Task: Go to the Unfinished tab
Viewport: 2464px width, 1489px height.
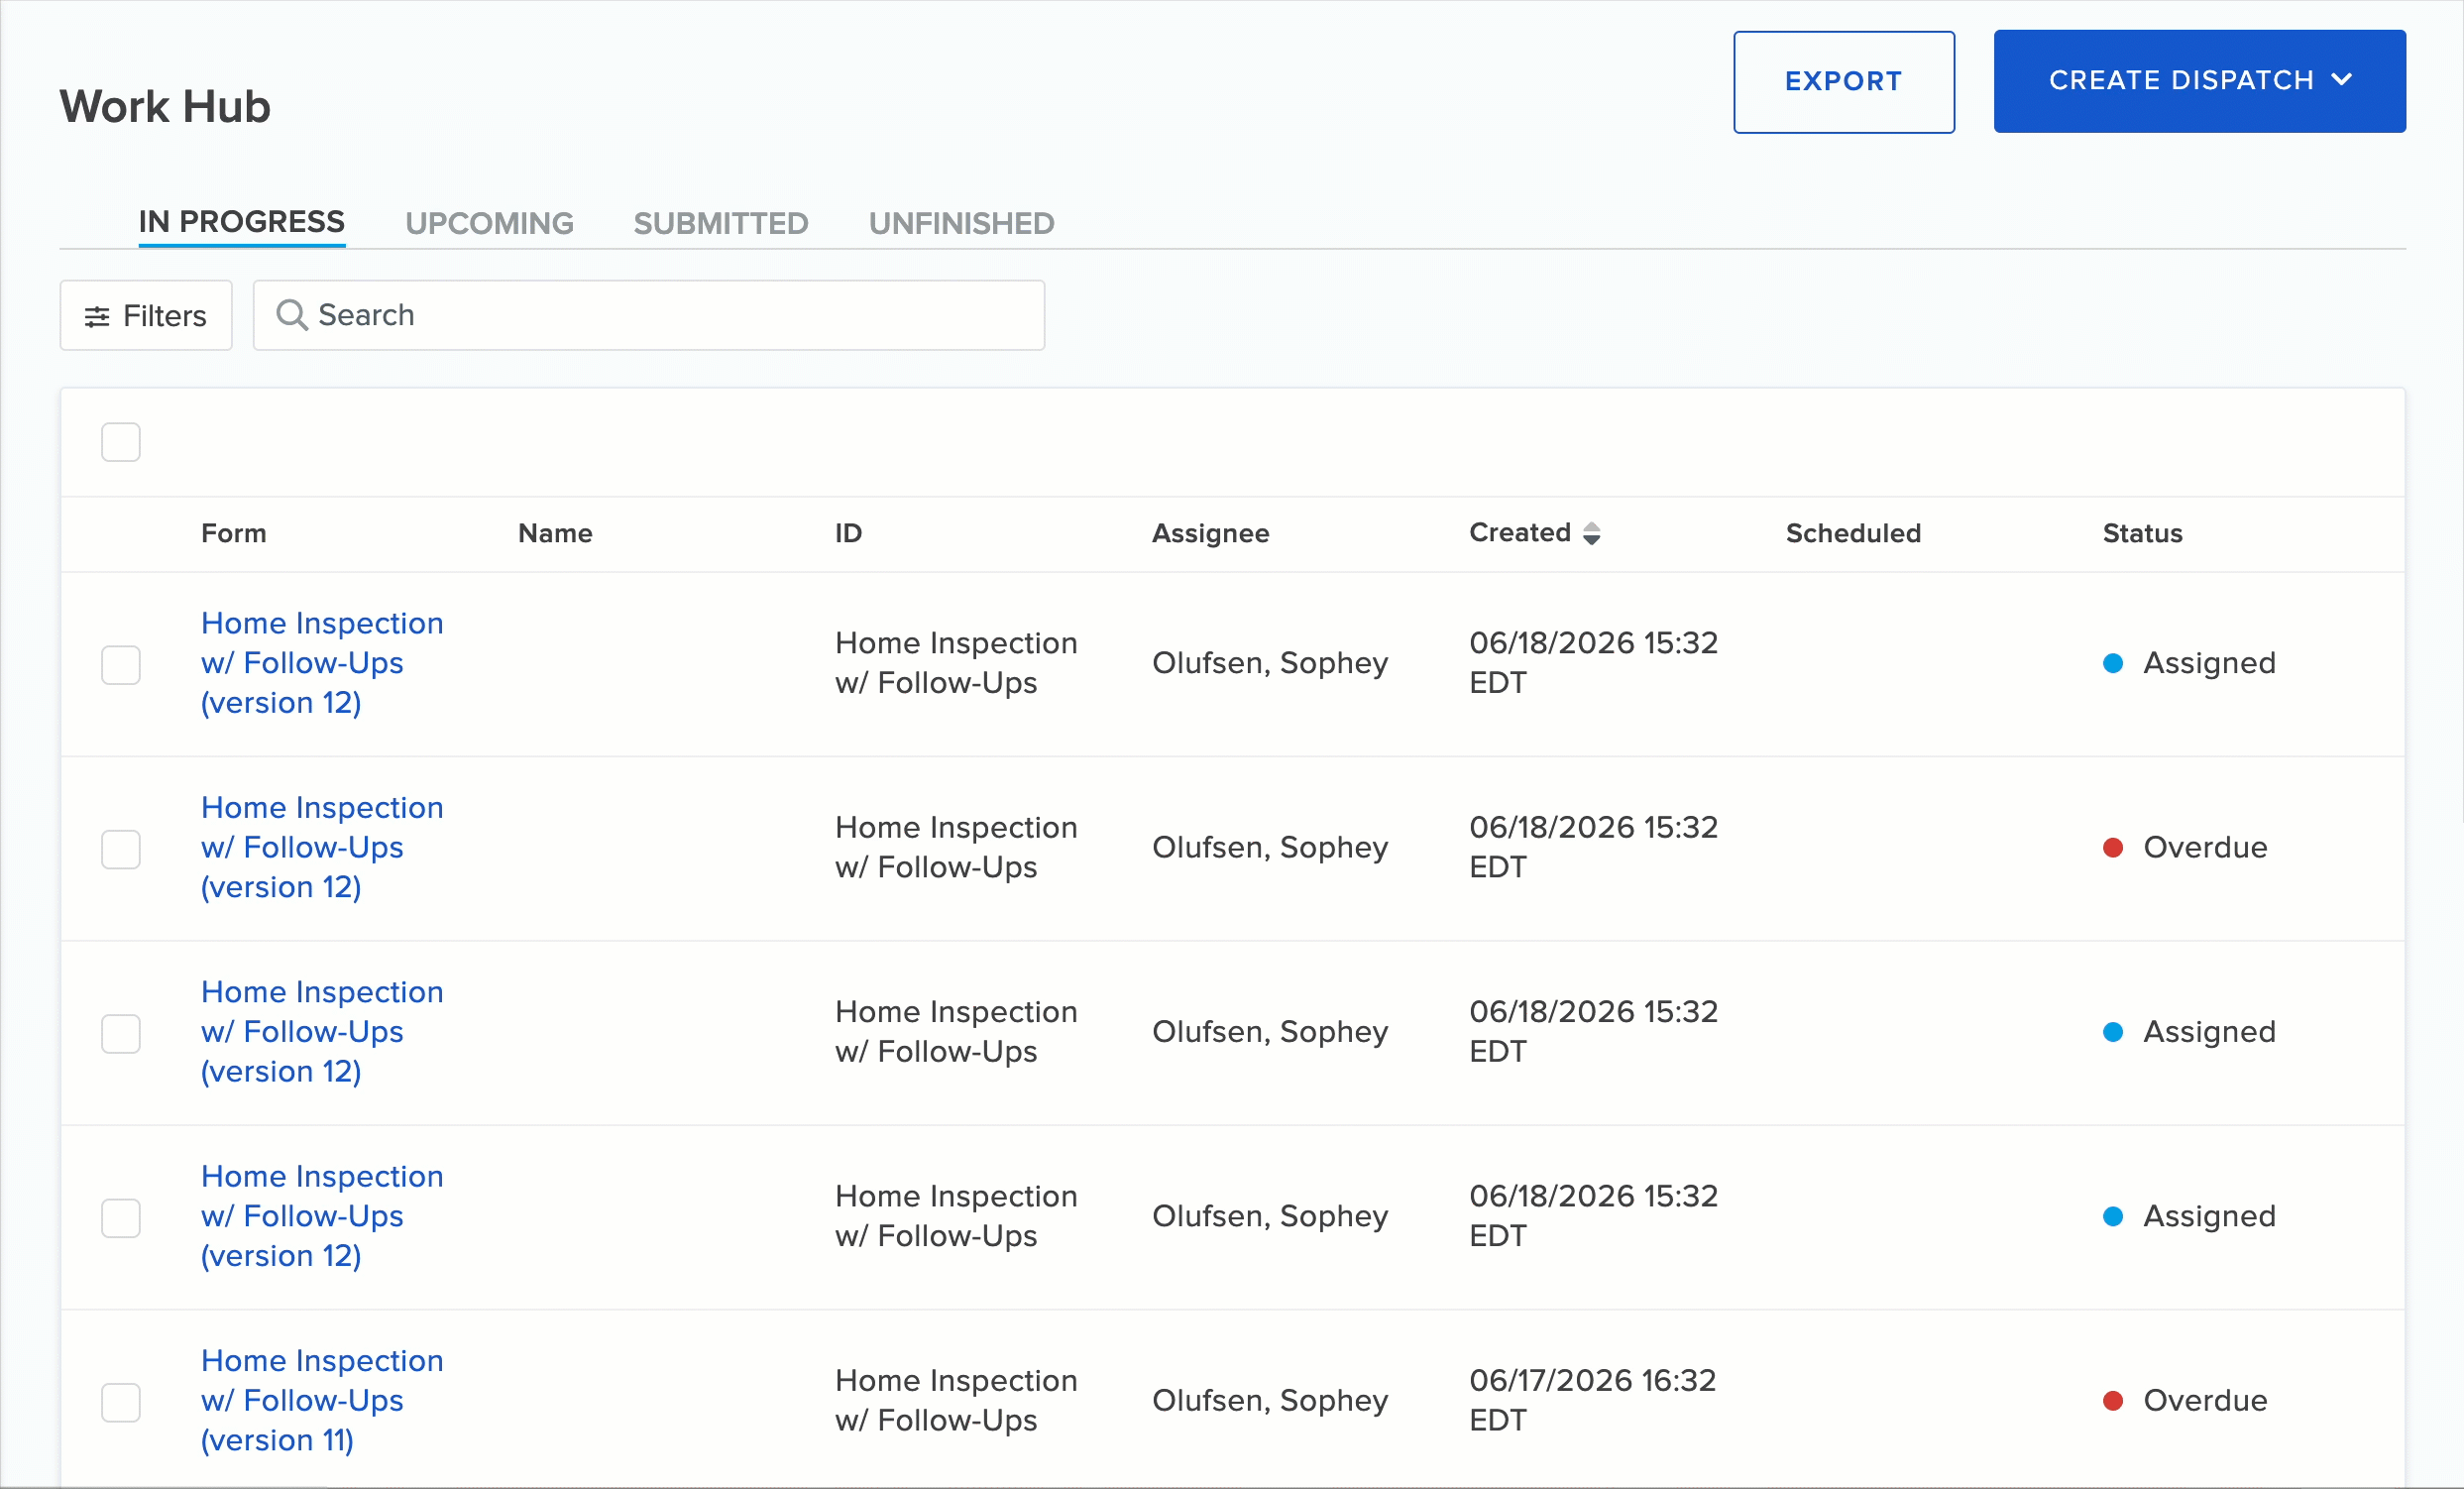Action: (x=961, y=223)
